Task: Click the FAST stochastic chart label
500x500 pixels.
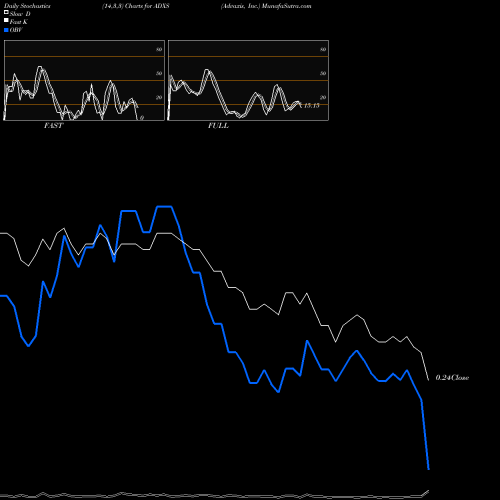Action: [53, 126]
